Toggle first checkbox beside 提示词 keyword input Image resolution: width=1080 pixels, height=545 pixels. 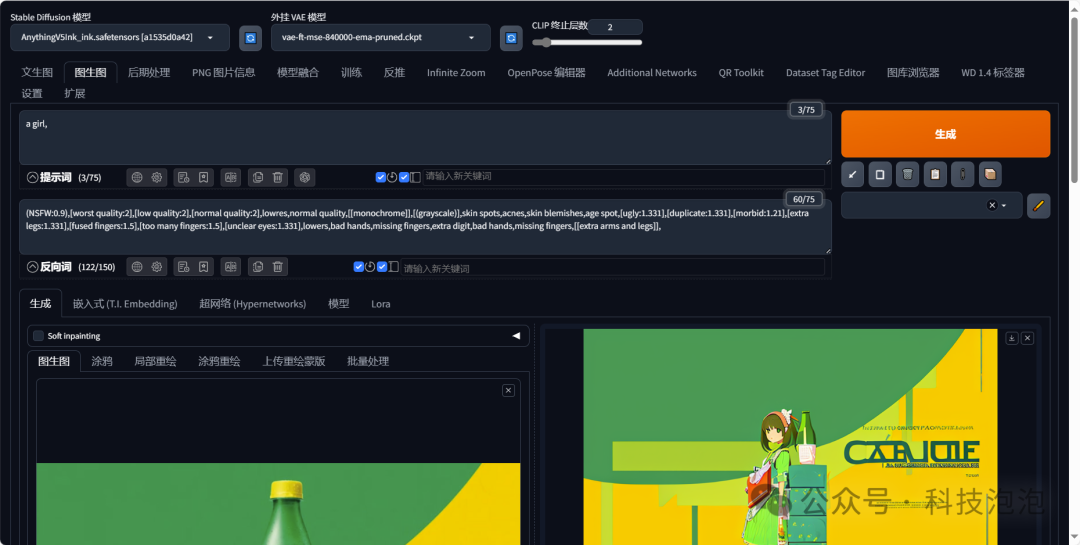380,177
